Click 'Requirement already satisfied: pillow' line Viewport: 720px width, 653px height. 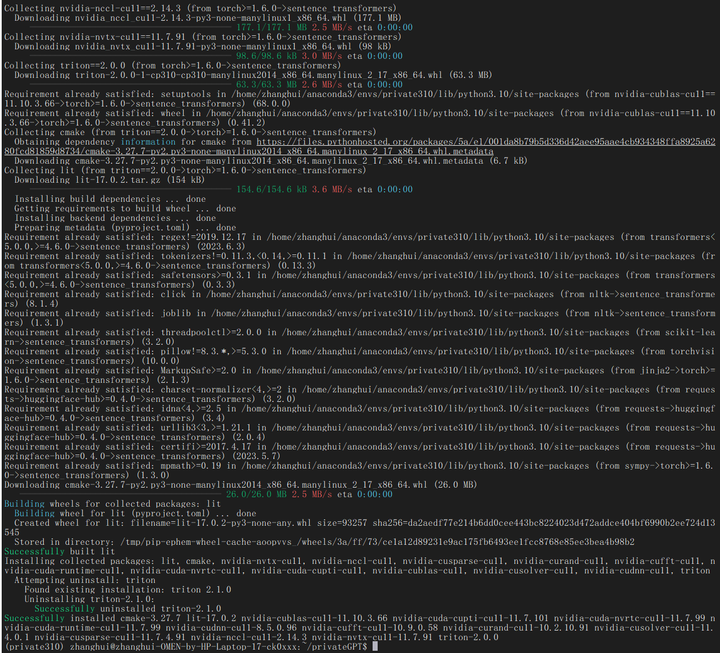[x=360, y=356]
